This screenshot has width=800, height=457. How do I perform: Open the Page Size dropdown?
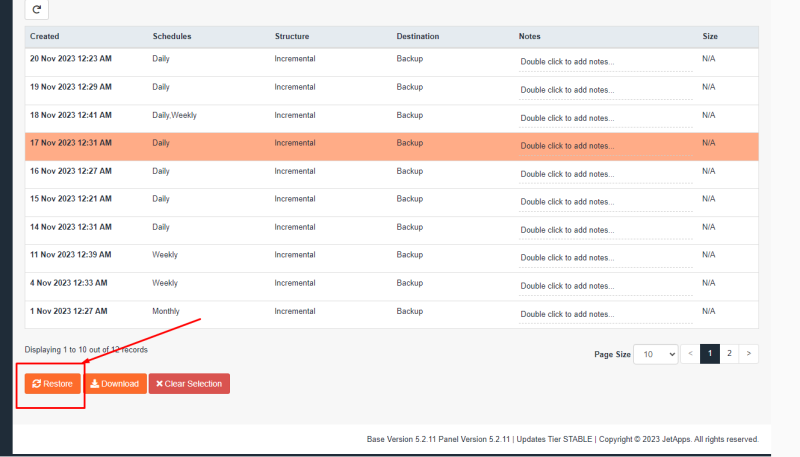point(656,354)
